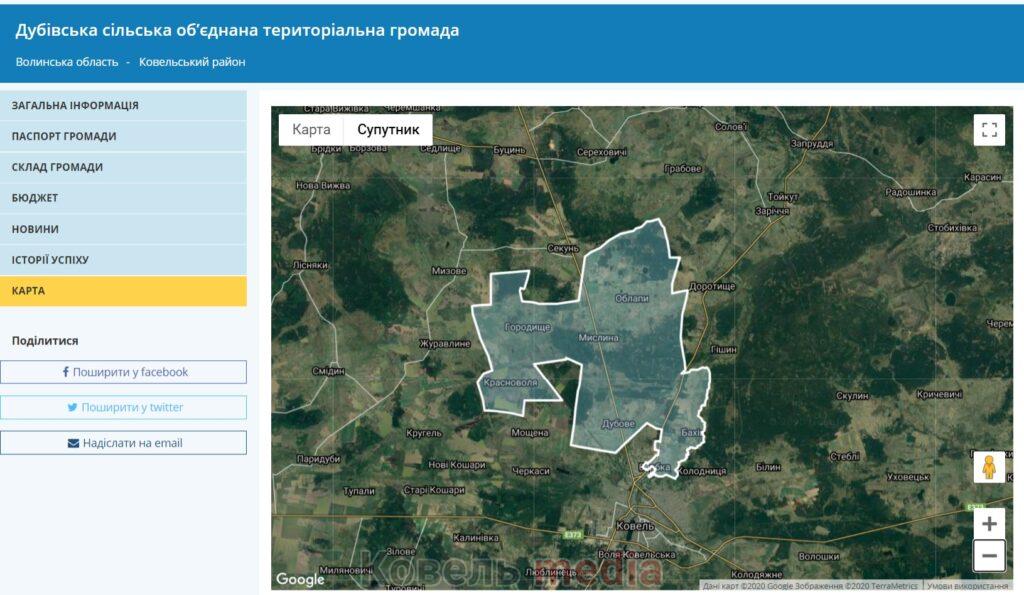This screenshot has height=595, width=1024.
Task: Switch map to Карта view
Action: [x=311, y=129]
